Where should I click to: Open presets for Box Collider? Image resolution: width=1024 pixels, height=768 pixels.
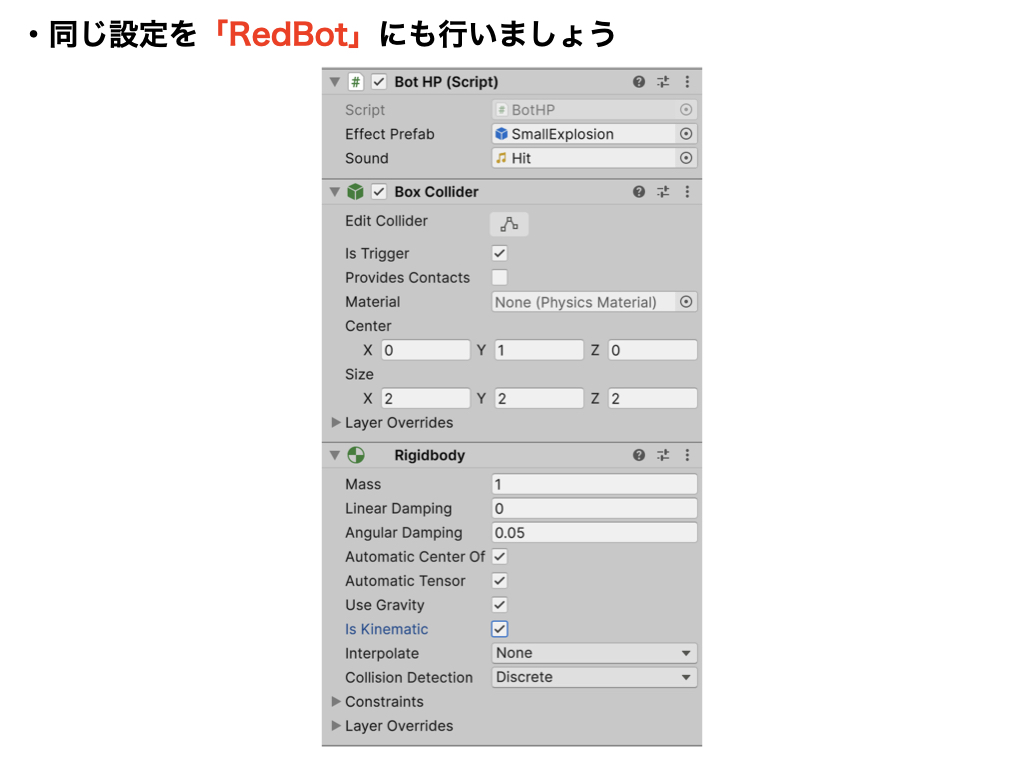click(663, 191)
